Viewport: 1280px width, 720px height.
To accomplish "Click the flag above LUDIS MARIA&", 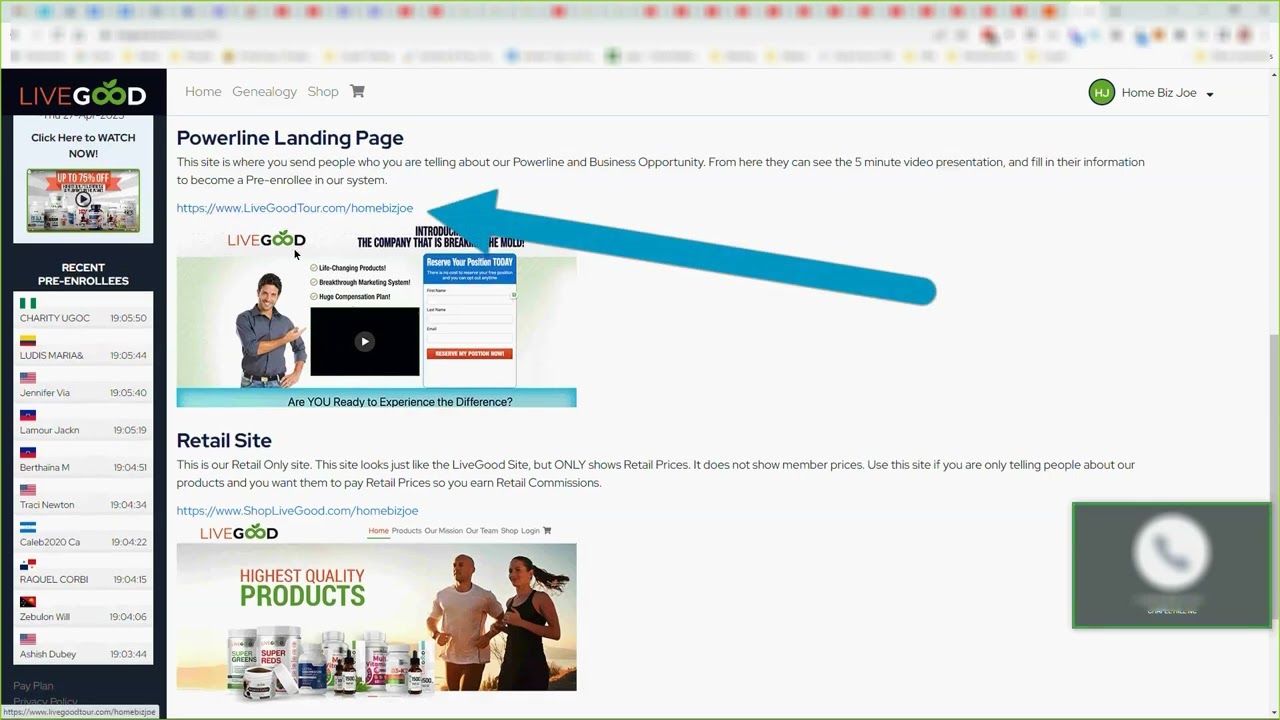I will 28,341.
